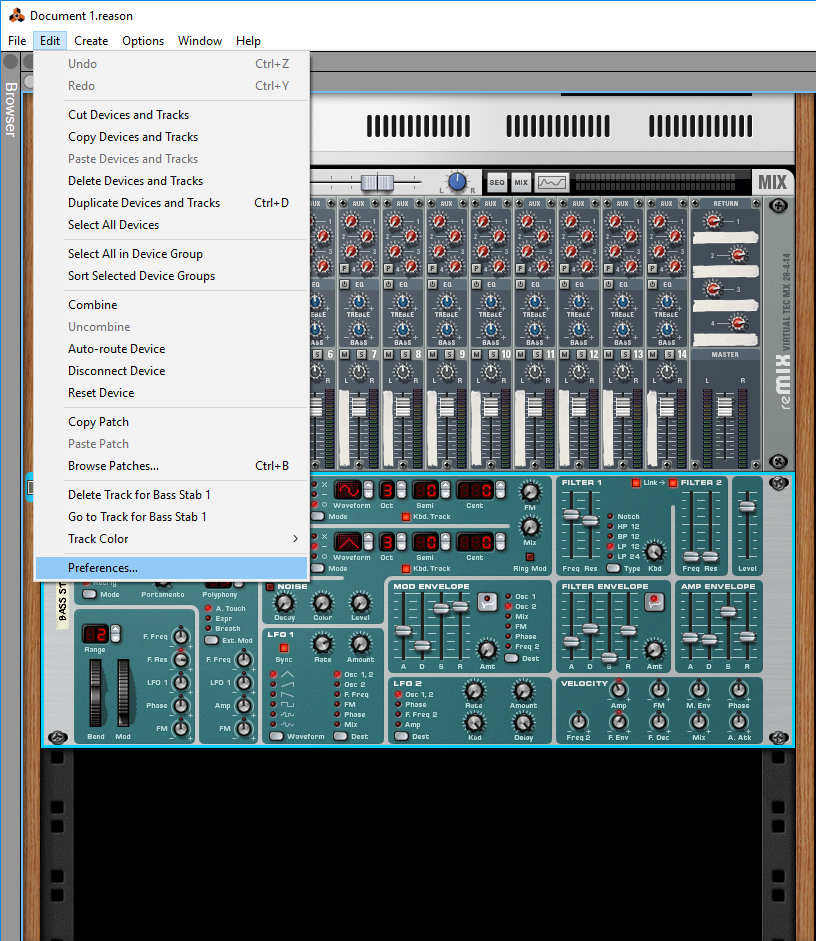This screenshot has height=941, width=816.
Task: Click the Range value spinner
Action: 115,634
